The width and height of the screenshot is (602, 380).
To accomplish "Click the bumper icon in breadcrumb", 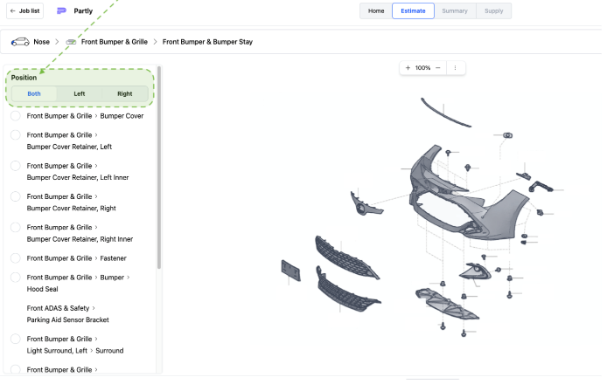I will click(x=71, y=42).
